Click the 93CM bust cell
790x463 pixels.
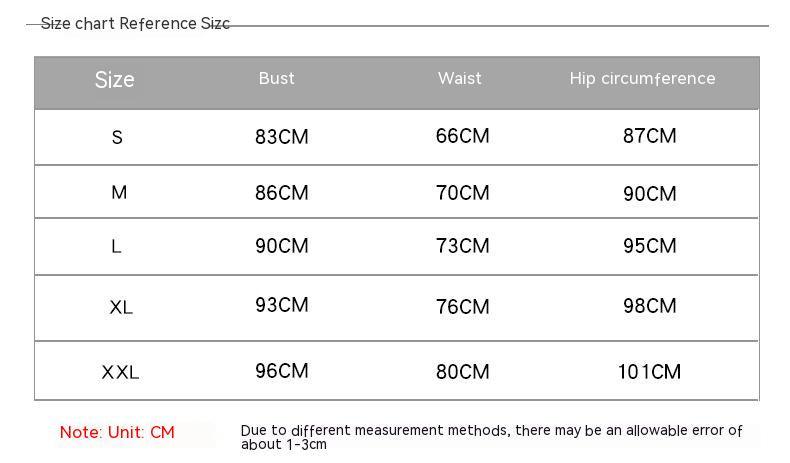[x=282, y=305]
